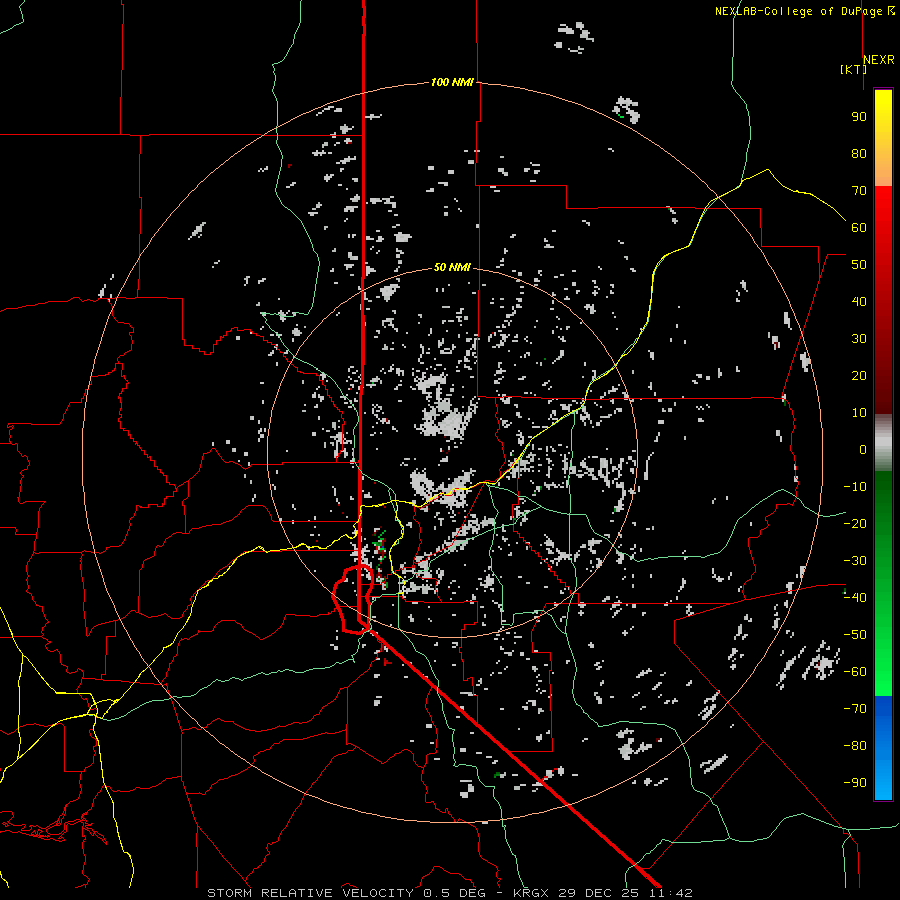Click the [KT] units label
This screenshot has height=900, width=900.
(853, 69)
